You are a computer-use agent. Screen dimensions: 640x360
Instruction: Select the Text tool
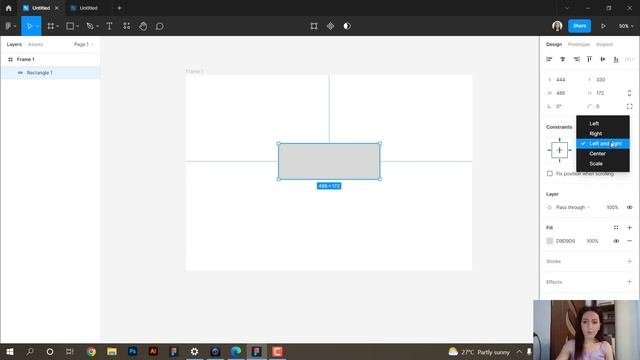coord(109,26)
